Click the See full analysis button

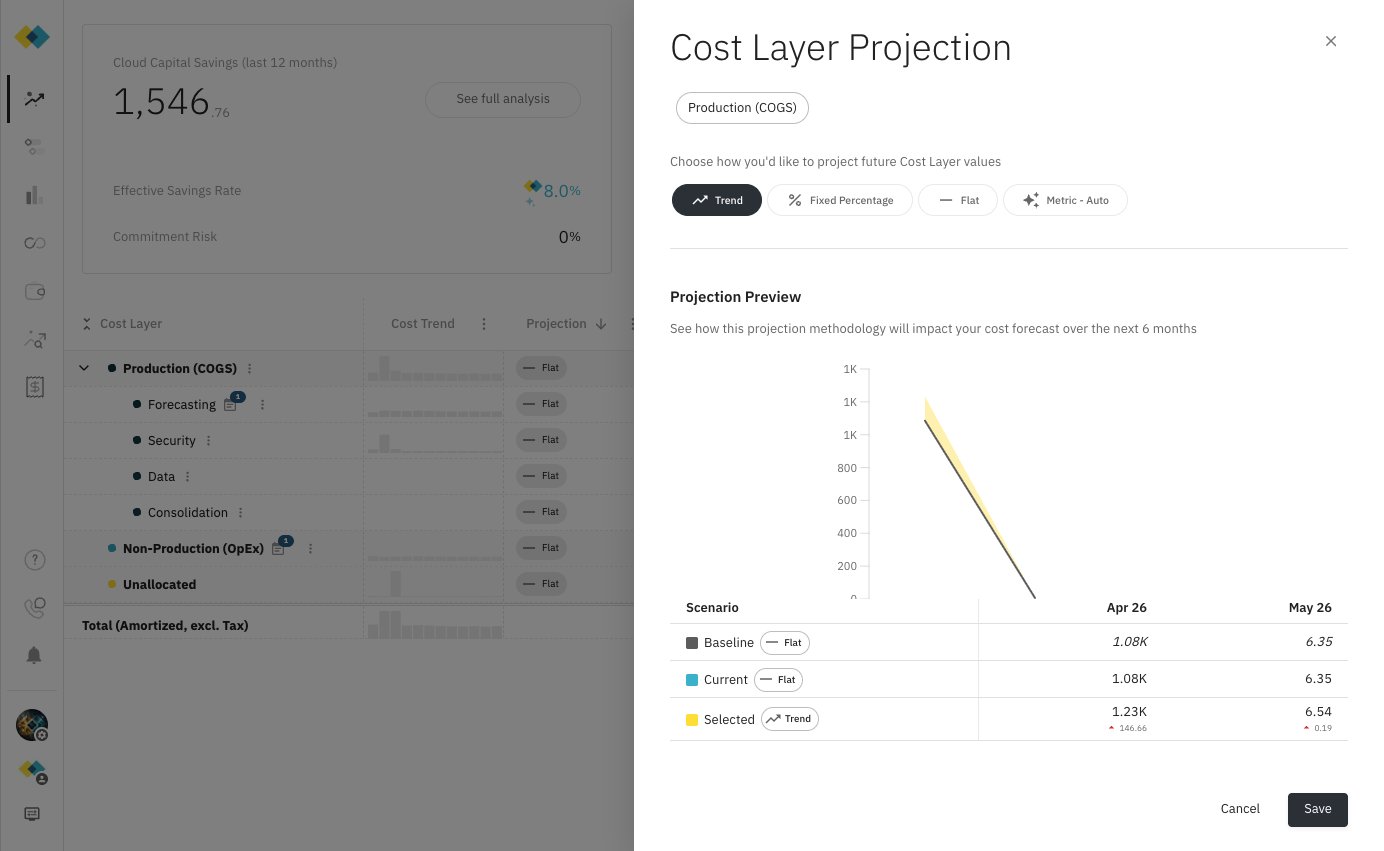click(x=503, y=99)
